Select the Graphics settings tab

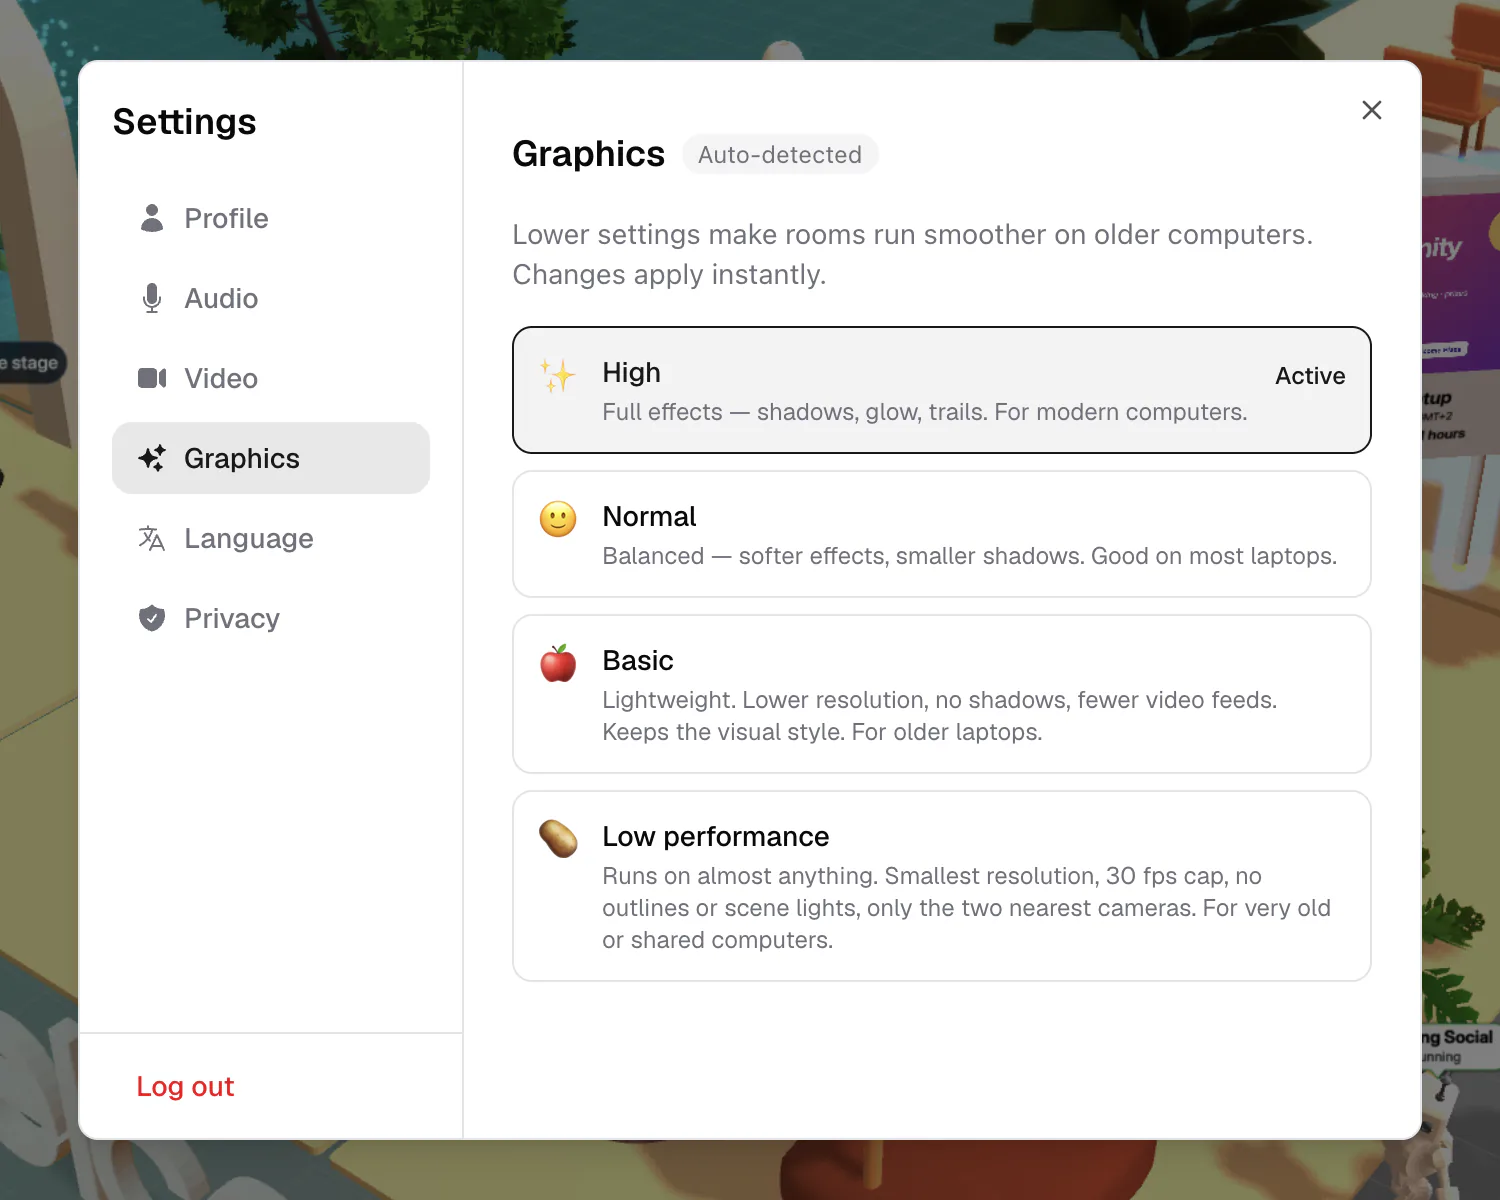(x=271, y=458)
